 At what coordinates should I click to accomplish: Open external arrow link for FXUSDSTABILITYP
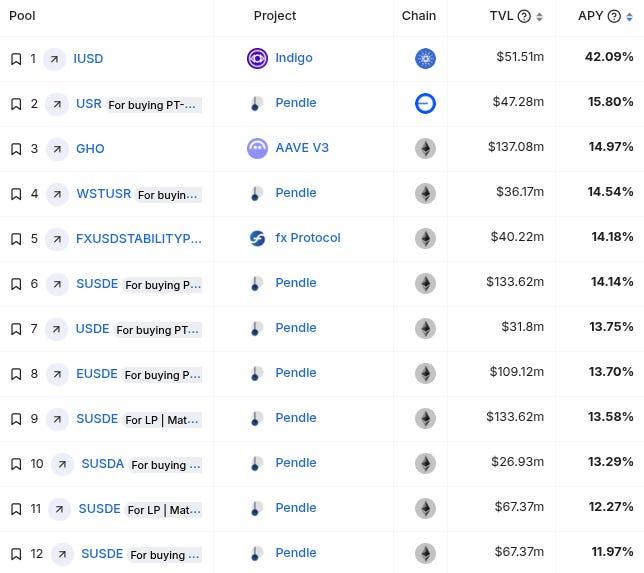coord(57,239)
